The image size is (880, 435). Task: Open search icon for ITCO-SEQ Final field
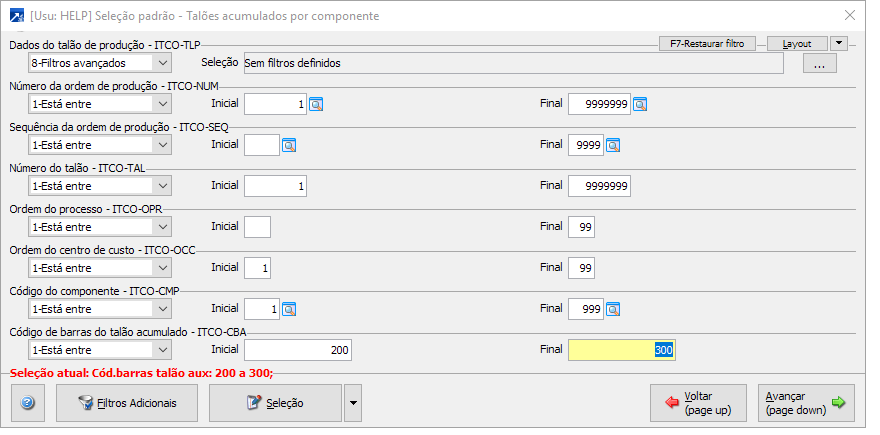[614, 145]
